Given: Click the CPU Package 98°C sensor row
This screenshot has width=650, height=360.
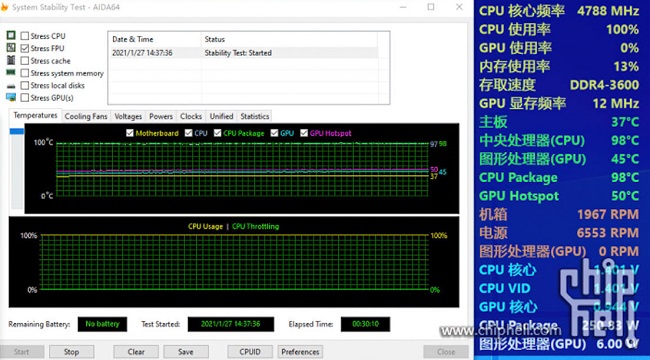Looking at the screenshot, I should (559, 177).
